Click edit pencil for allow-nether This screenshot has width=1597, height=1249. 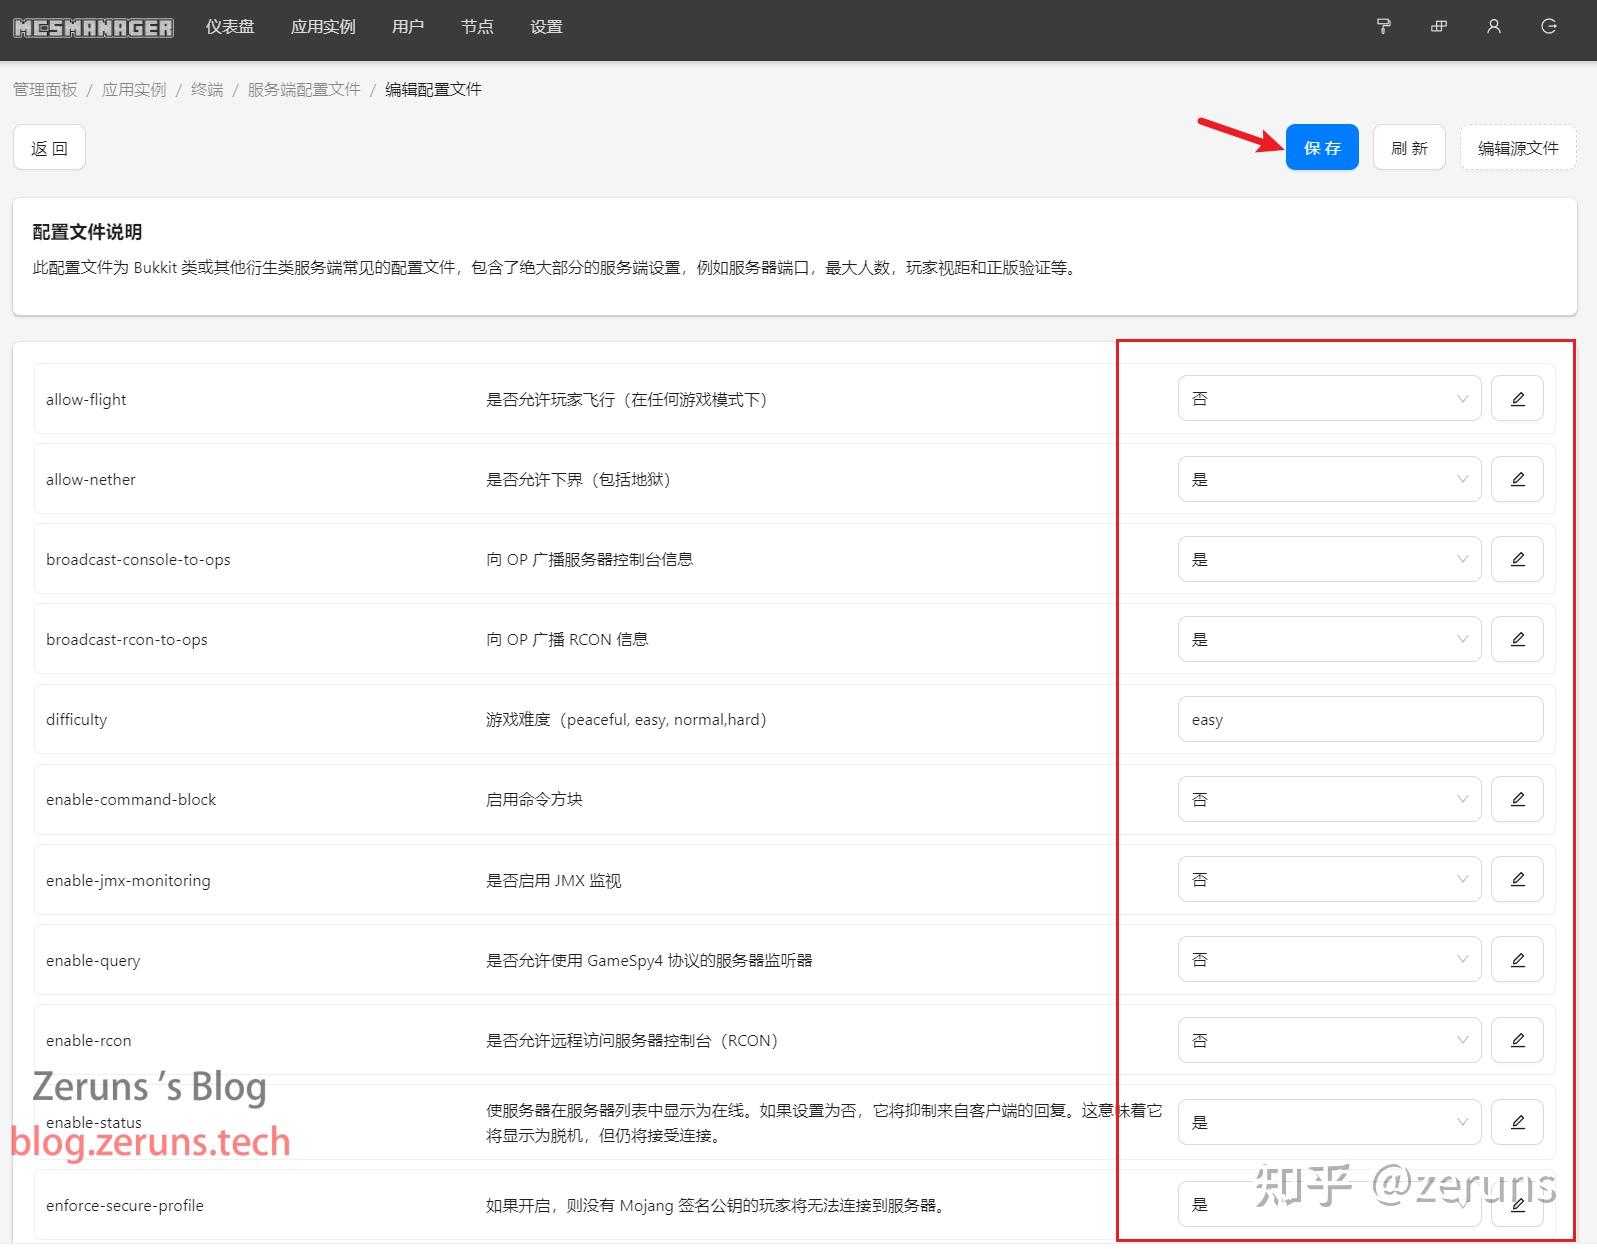point(1517,479)
